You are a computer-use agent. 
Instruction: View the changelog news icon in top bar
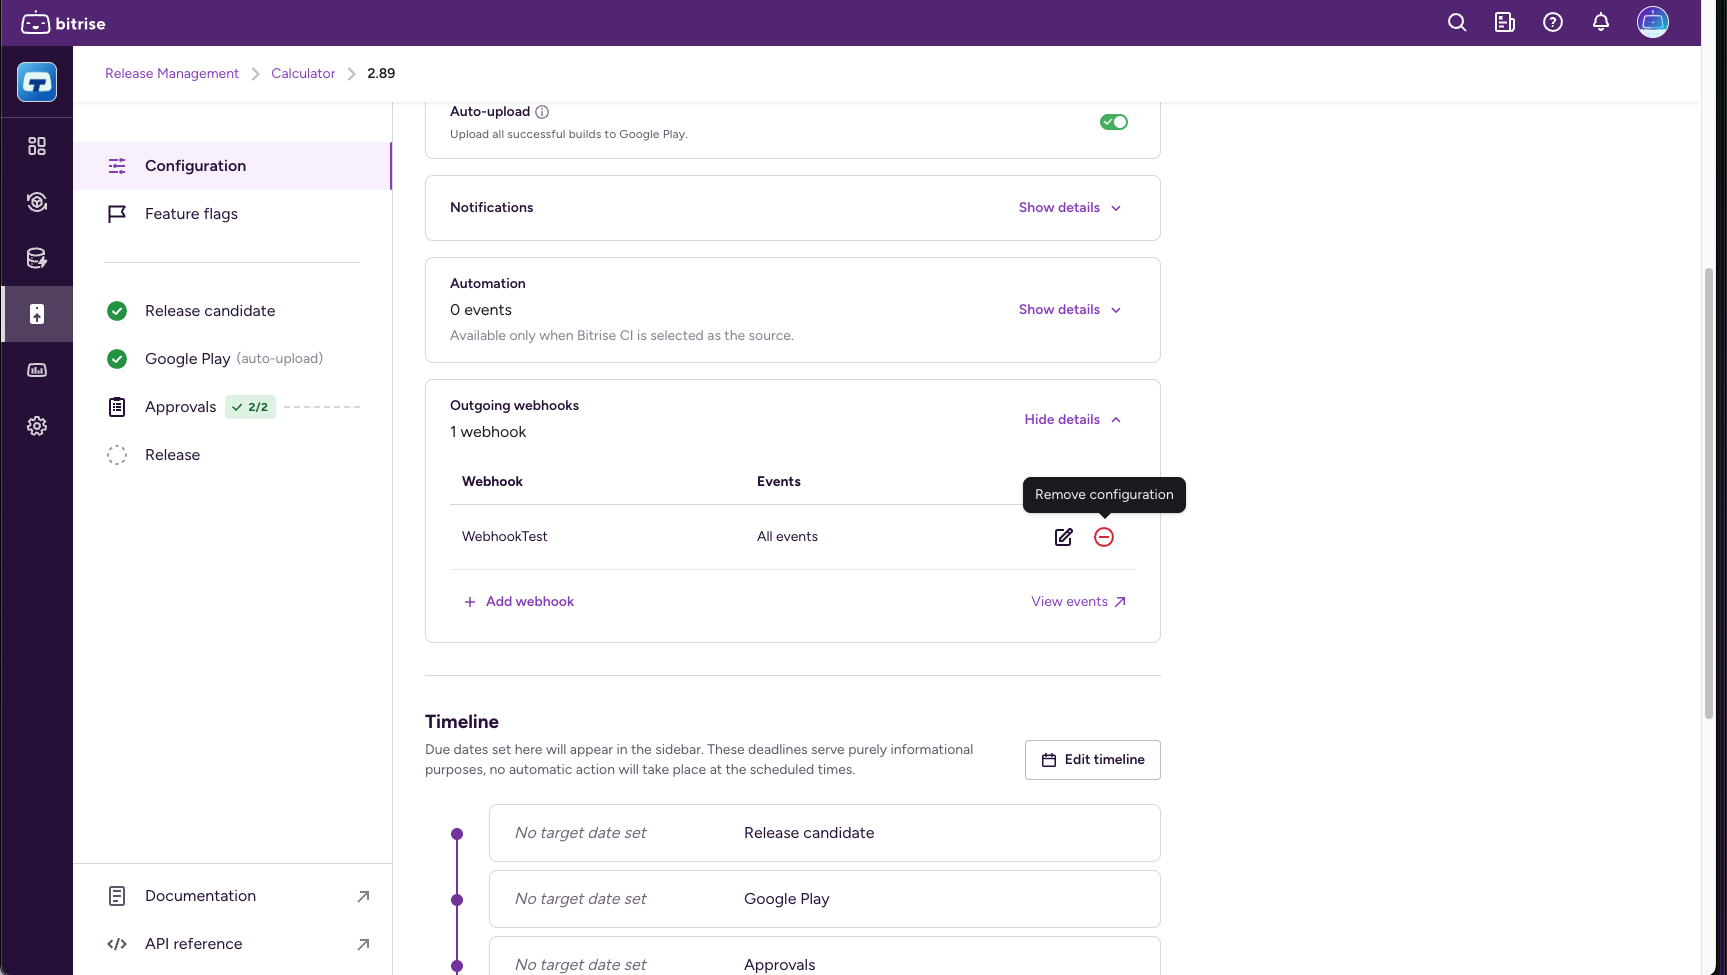(1504, 22)
